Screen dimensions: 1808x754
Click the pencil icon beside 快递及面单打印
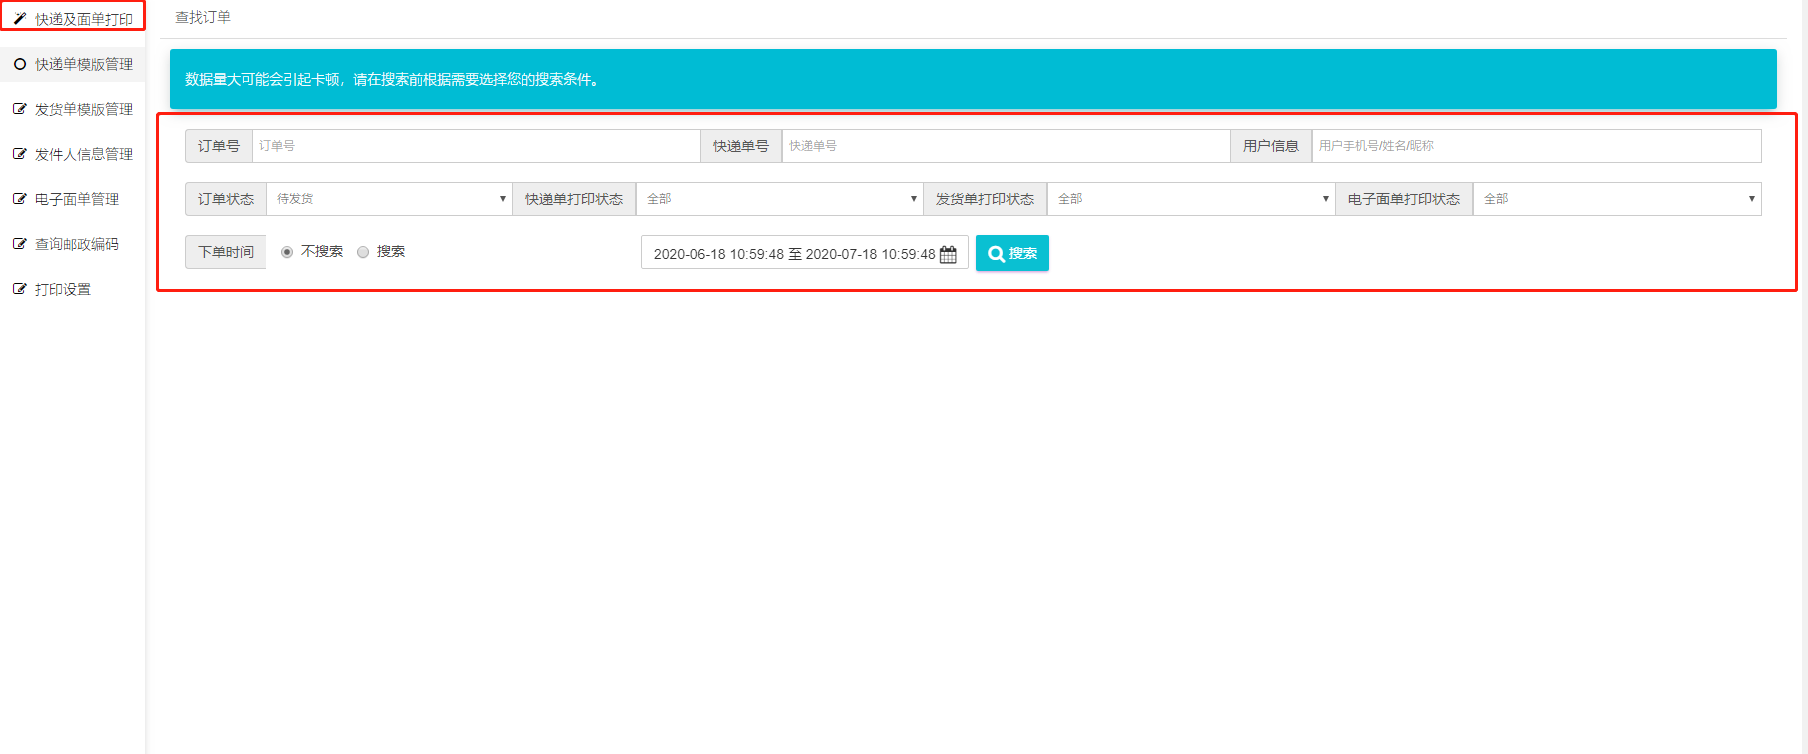point(20,19)
